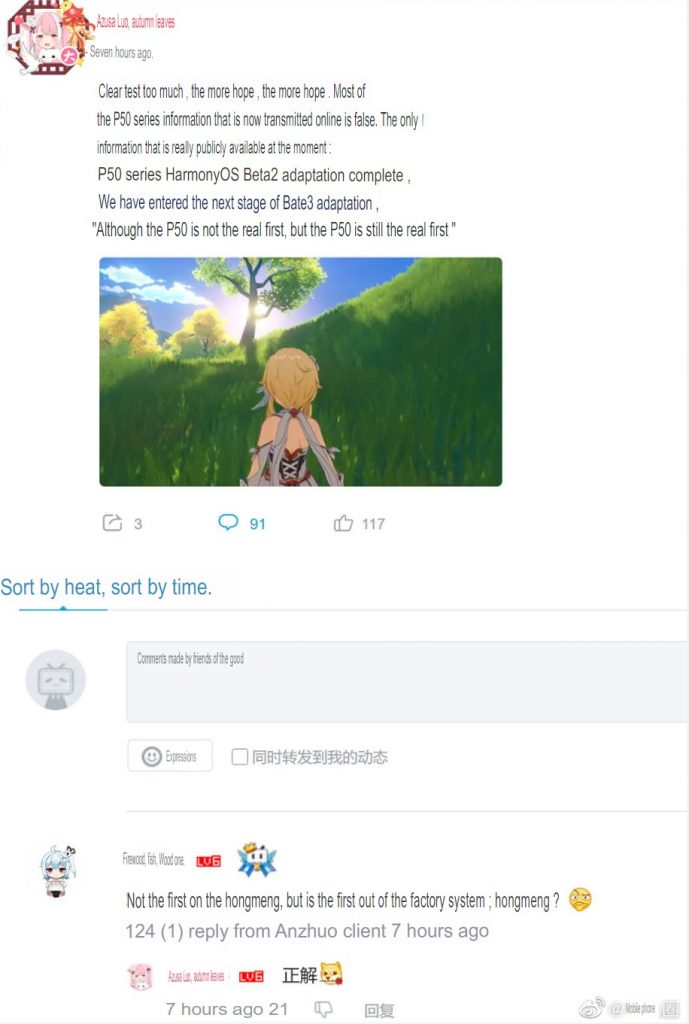
Task: Focus the comment text input box
Action: click(407, 682)
